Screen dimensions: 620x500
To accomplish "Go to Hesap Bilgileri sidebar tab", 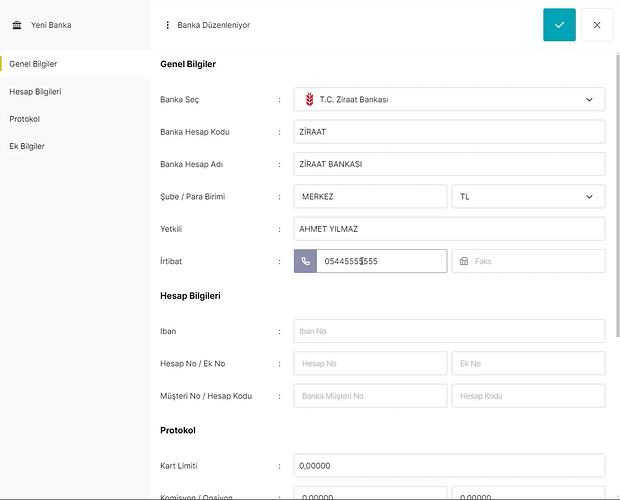I will [75, 91].
